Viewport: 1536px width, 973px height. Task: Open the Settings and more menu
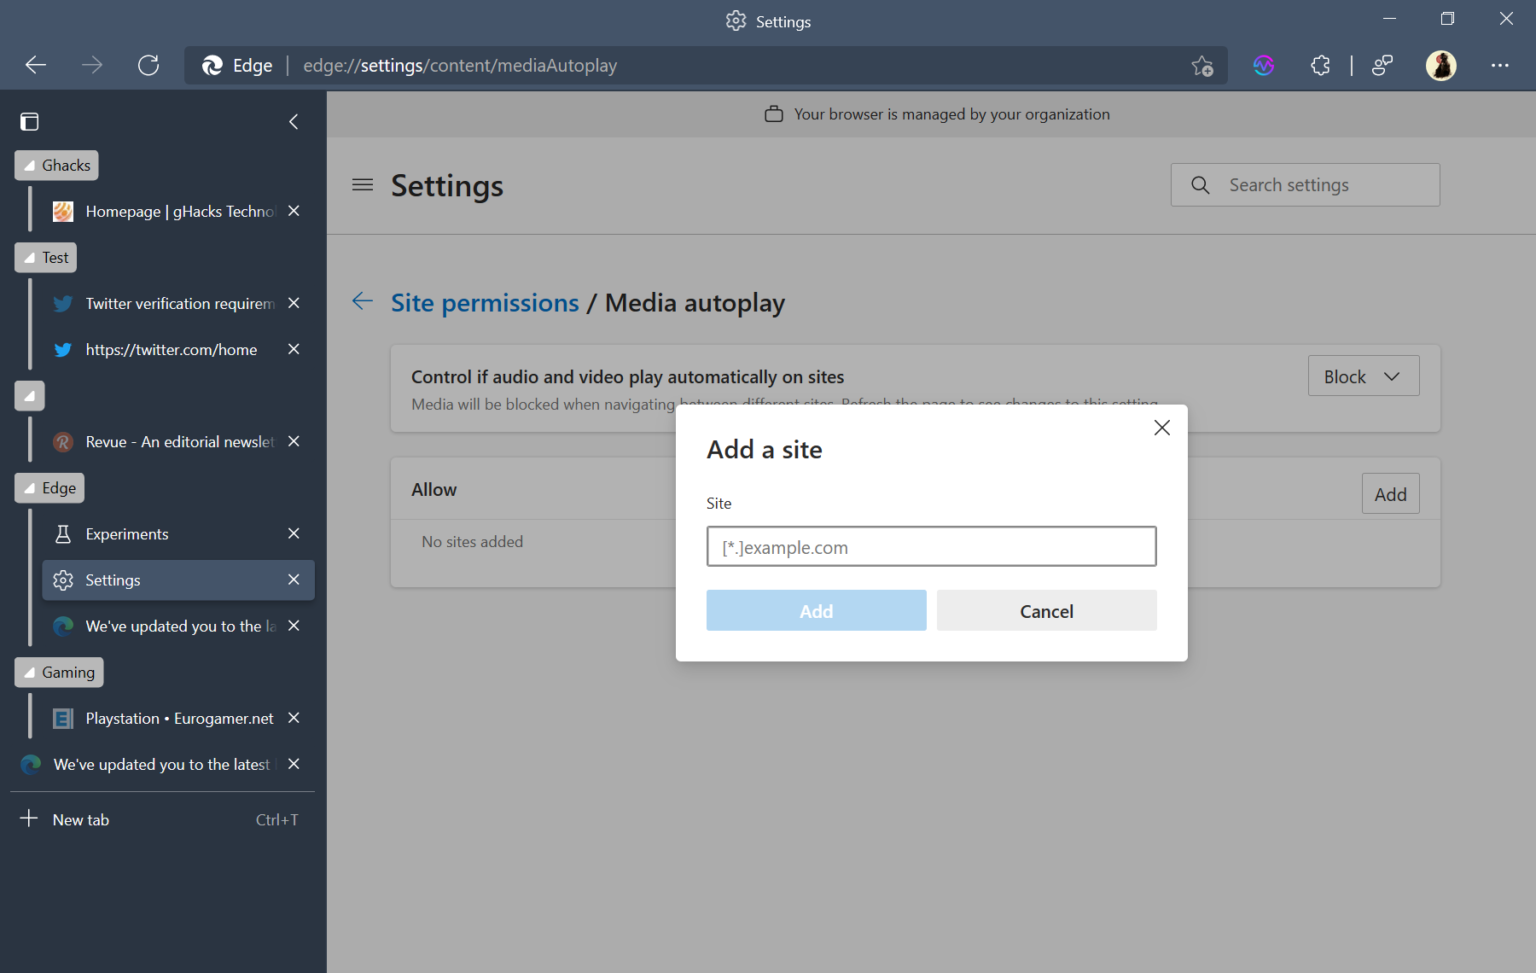[1500, 65]
